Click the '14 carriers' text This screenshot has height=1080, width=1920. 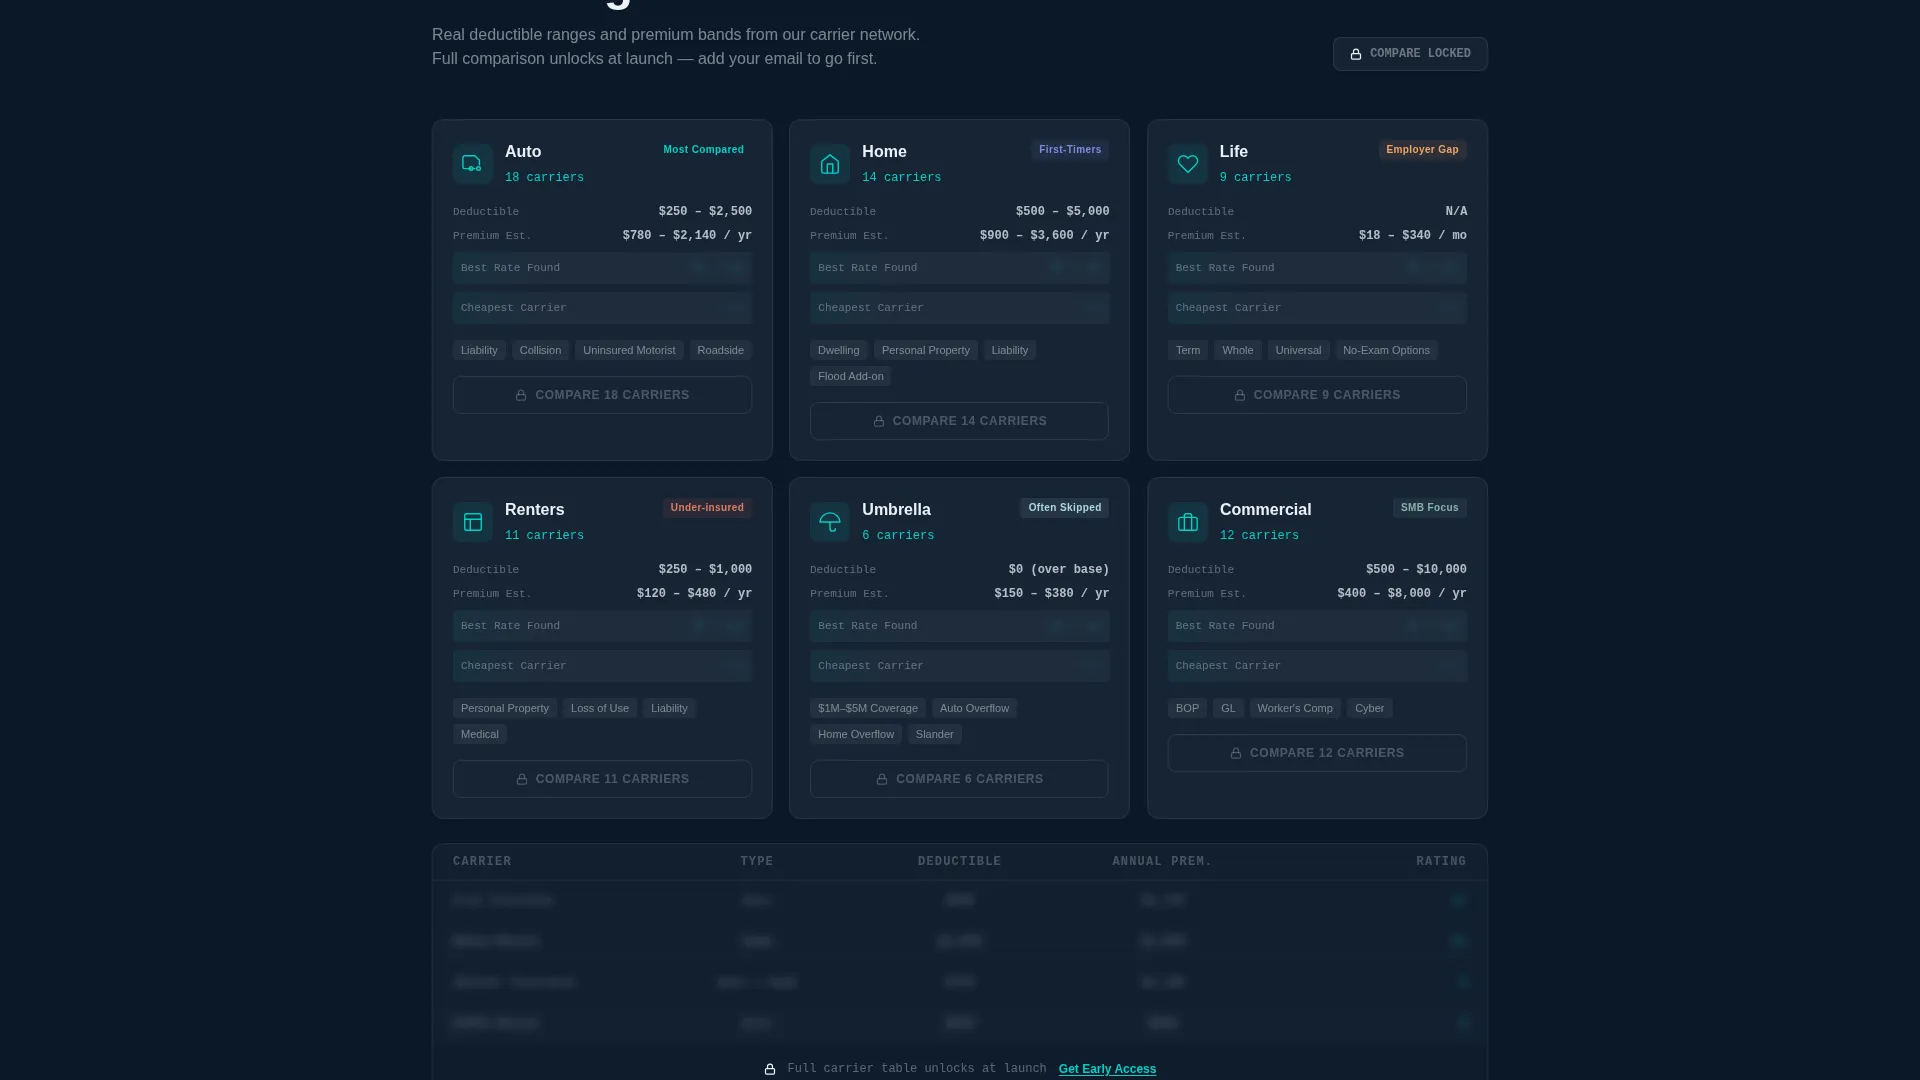point(901,178)
